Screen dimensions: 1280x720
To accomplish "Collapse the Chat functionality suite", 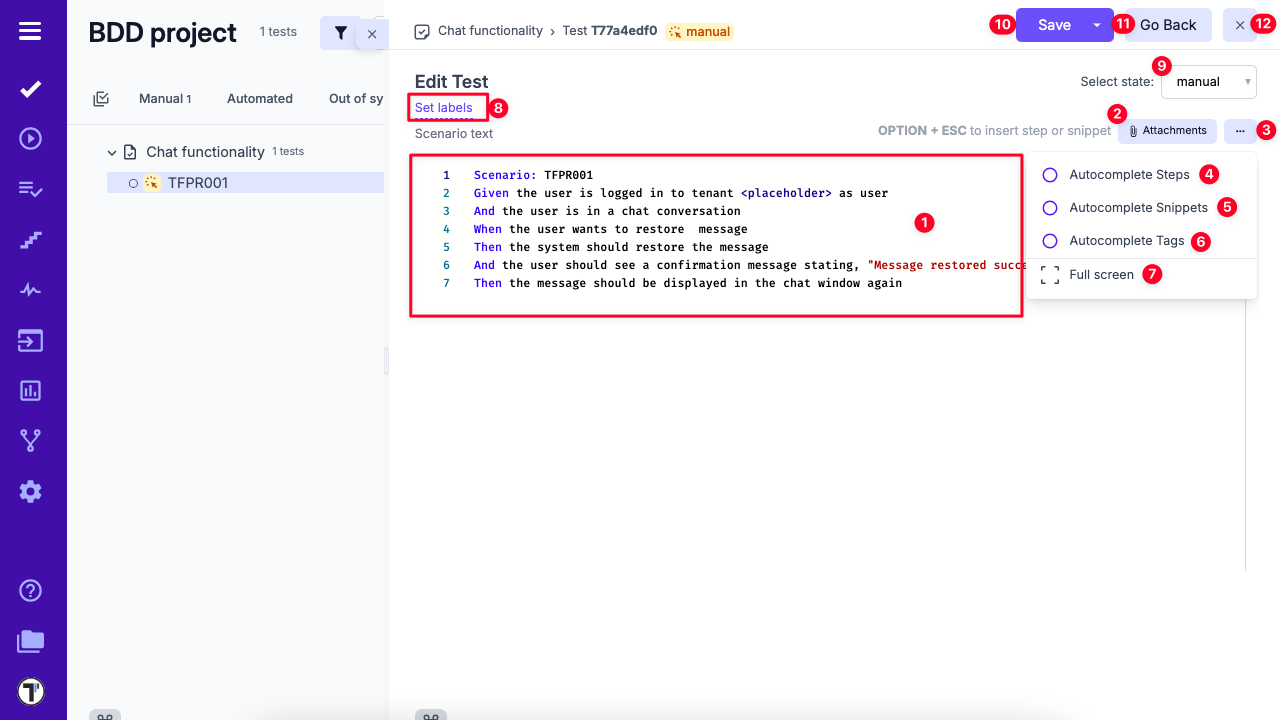I will pyautogui.click(x=112, y=152).
